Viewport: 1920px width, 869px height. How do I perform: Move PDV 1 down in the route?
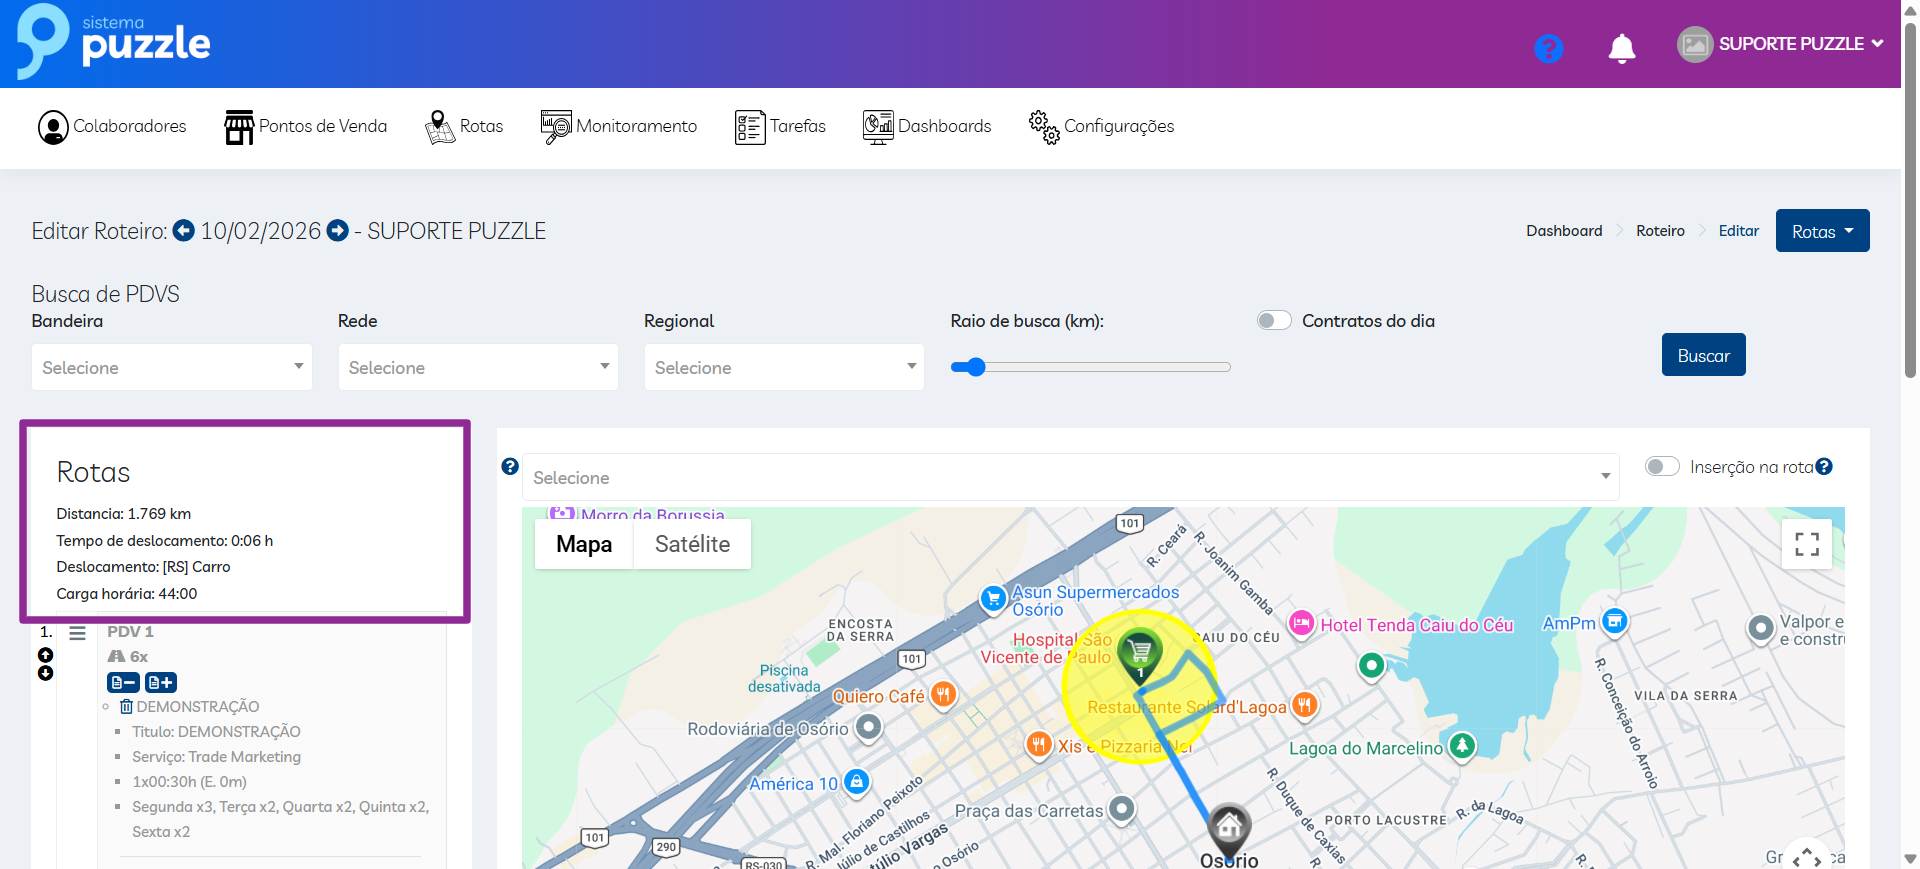[45, 673]
